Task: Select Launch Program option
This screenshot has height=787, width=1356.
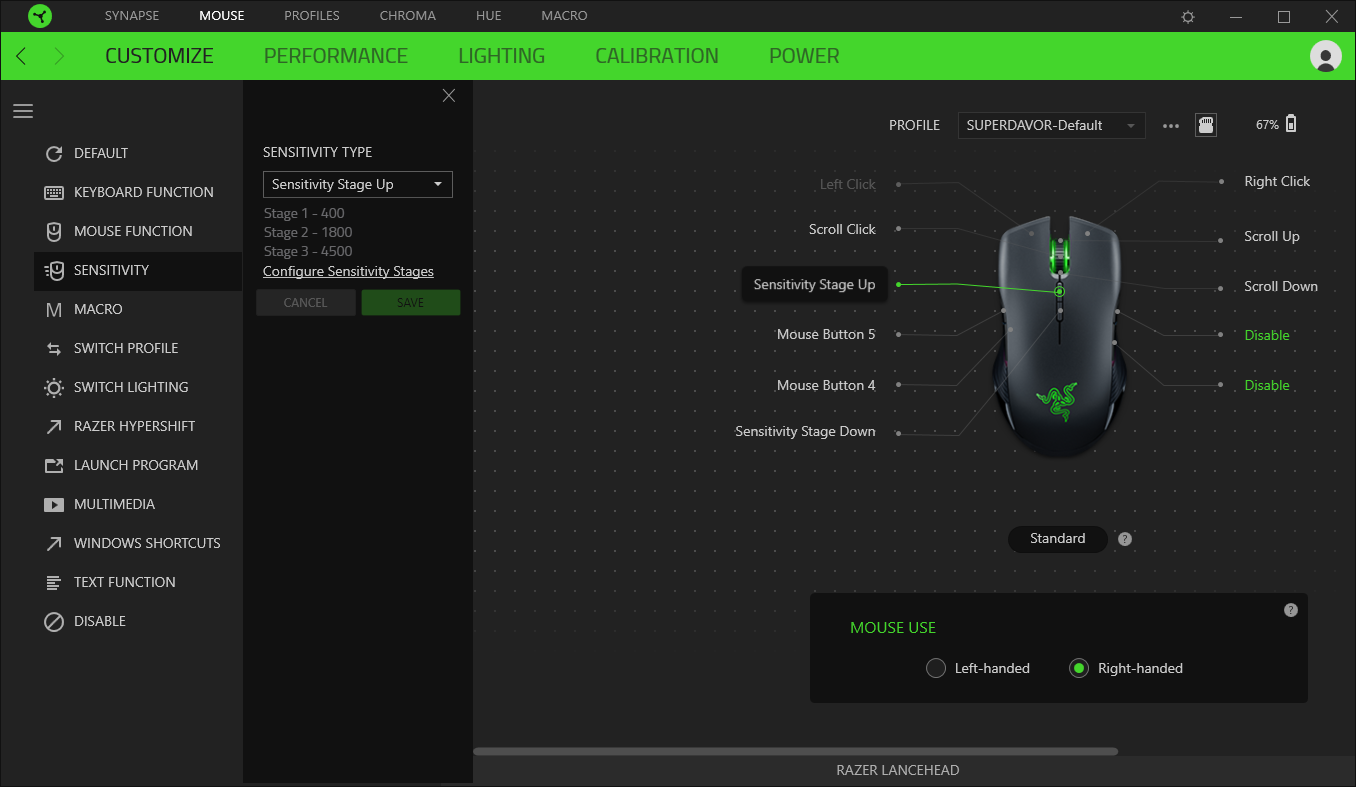Action: pyautogui.click(x=138, y=465)
